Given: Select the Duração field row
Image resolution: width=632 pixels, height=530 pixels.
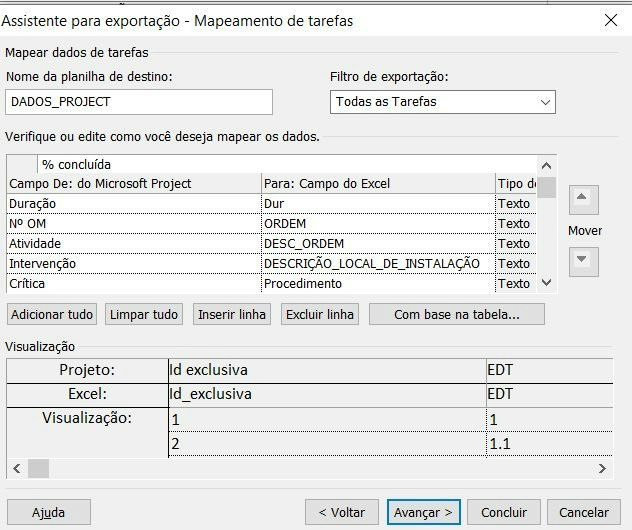Looking at the screenshot, I should [271, 204].
